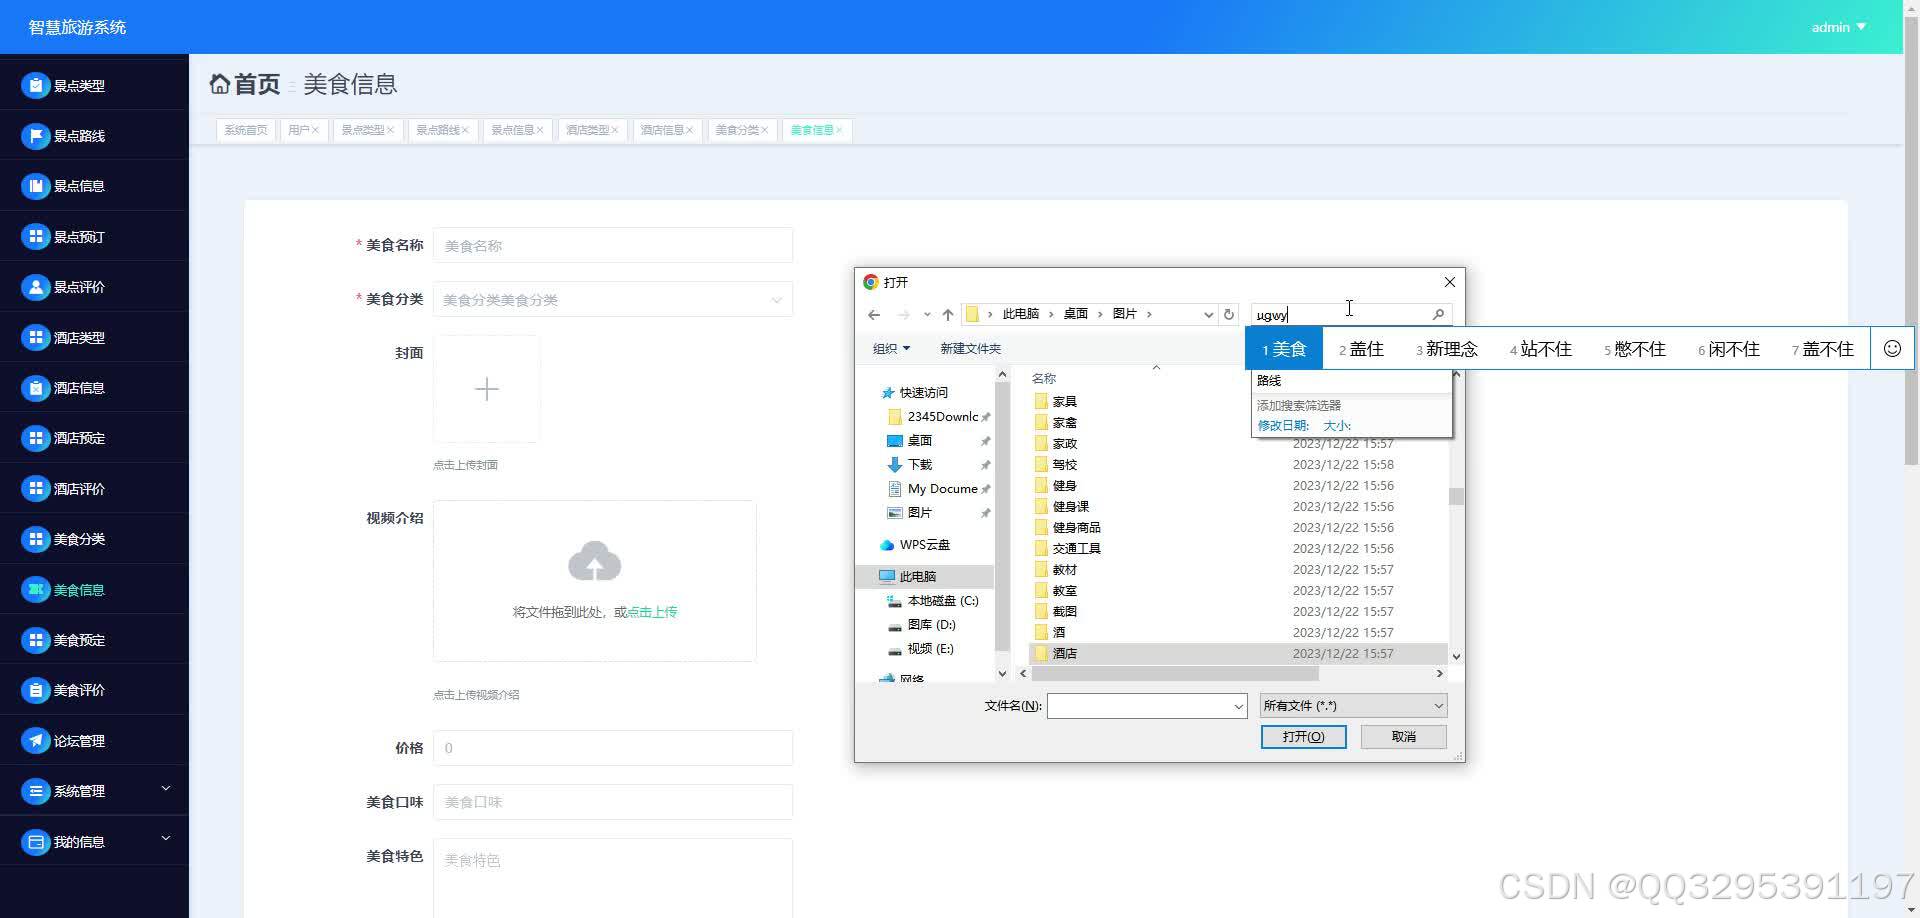Select the 交通工具 folder
Viewport: 1920px width, 918px height.
pos(1076,548)
